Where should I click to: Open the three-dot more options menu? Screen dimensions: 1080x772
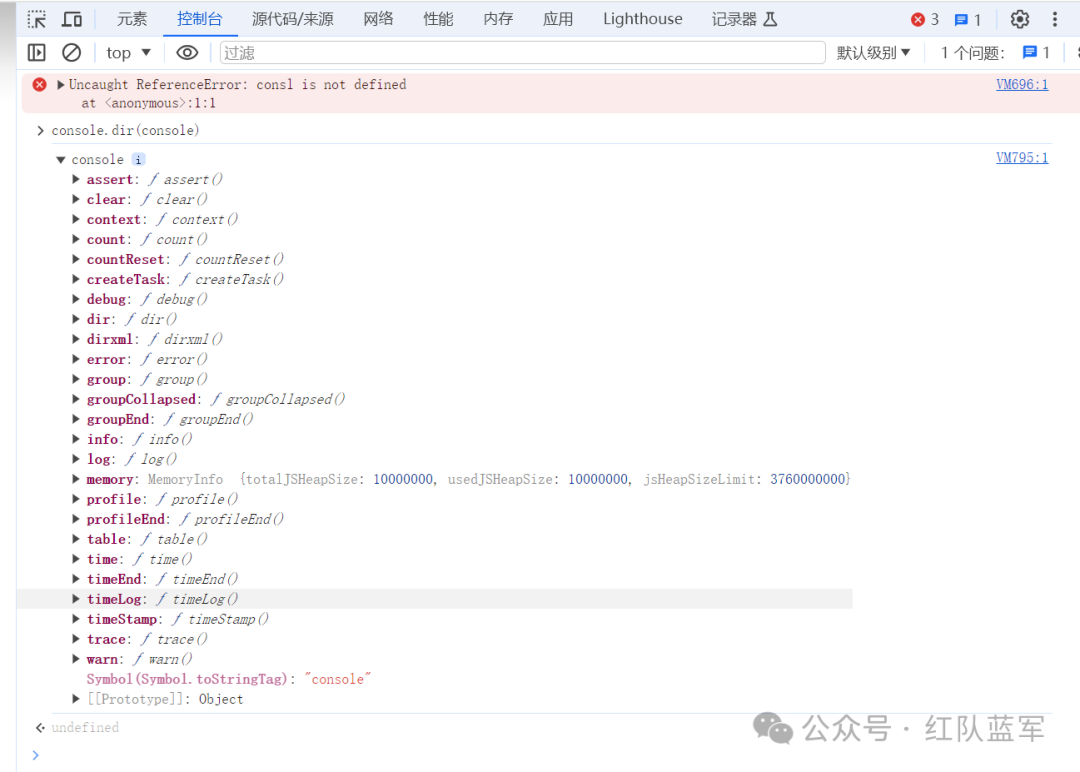coord(1055,19)
